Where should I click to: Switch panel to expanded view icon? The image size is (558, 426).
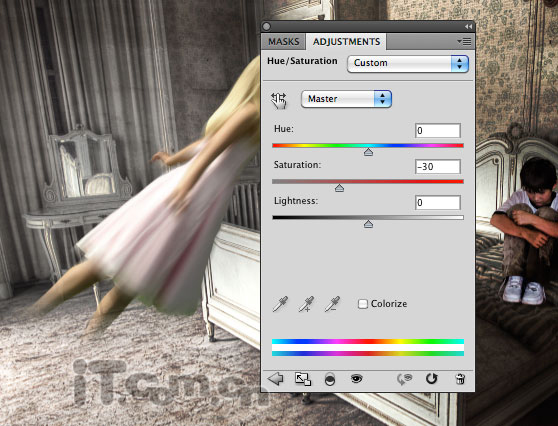pyautogui.click(x=303, y=379)
